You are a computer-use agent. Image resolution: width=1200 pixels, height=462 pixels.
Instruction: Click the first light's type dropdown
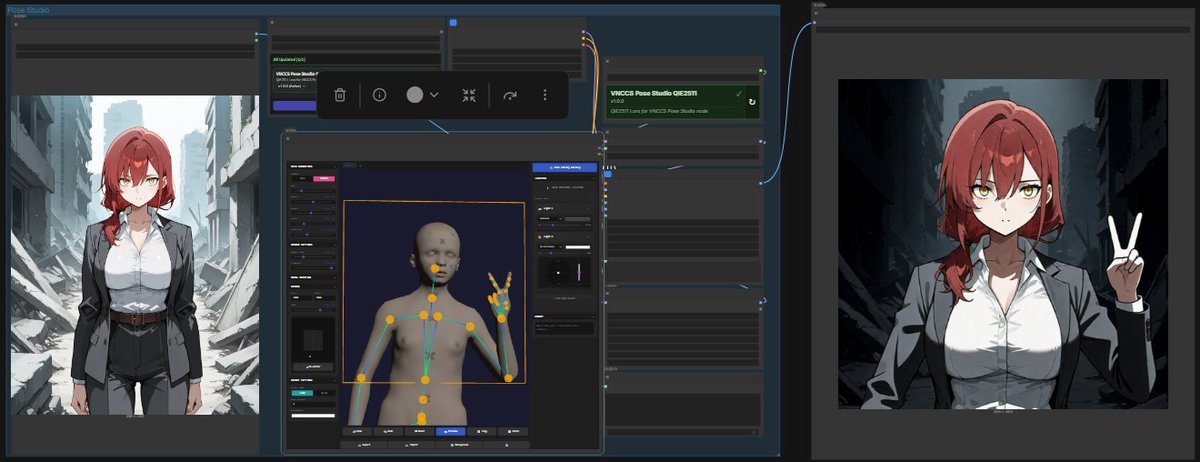click(550, 218)
